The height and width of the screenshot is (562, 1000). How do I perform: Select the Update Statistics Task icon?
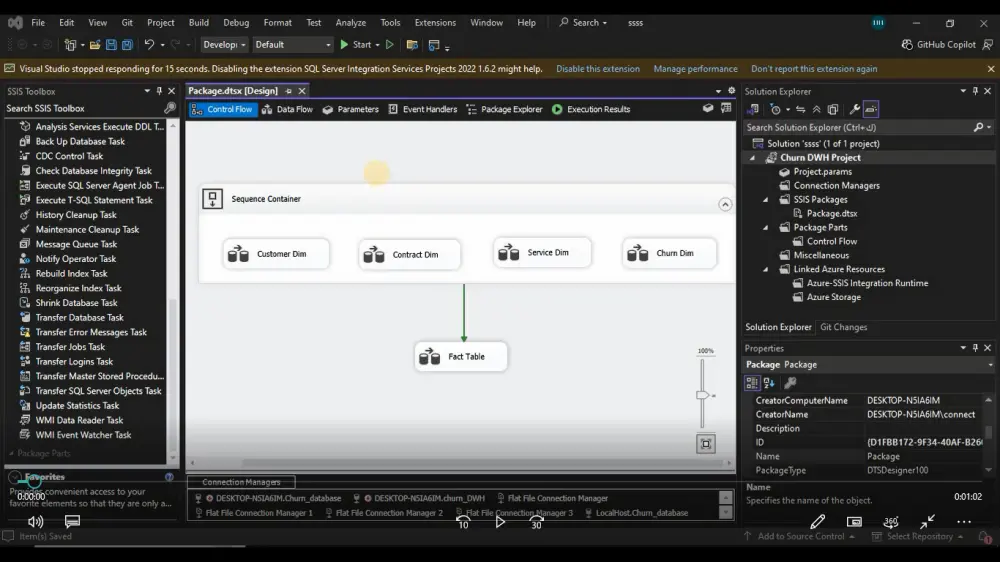click(25, 406)
